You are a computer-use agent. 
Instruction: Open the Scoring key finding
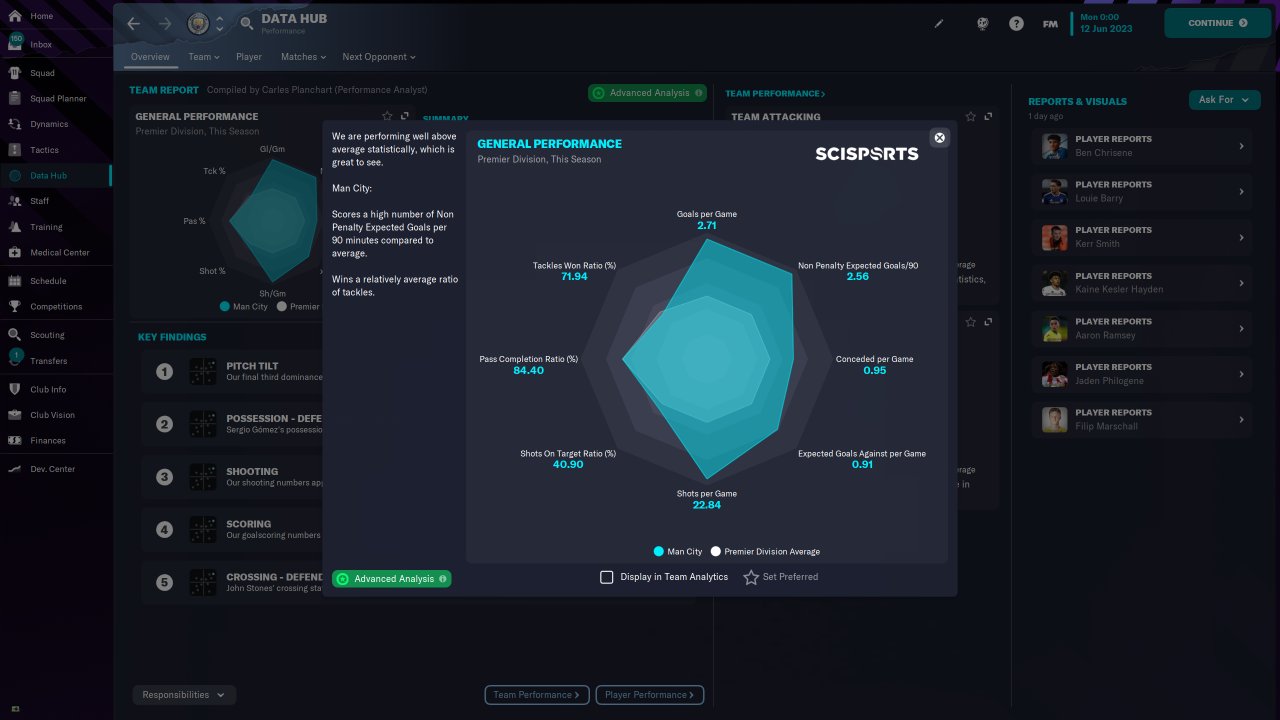232,529
